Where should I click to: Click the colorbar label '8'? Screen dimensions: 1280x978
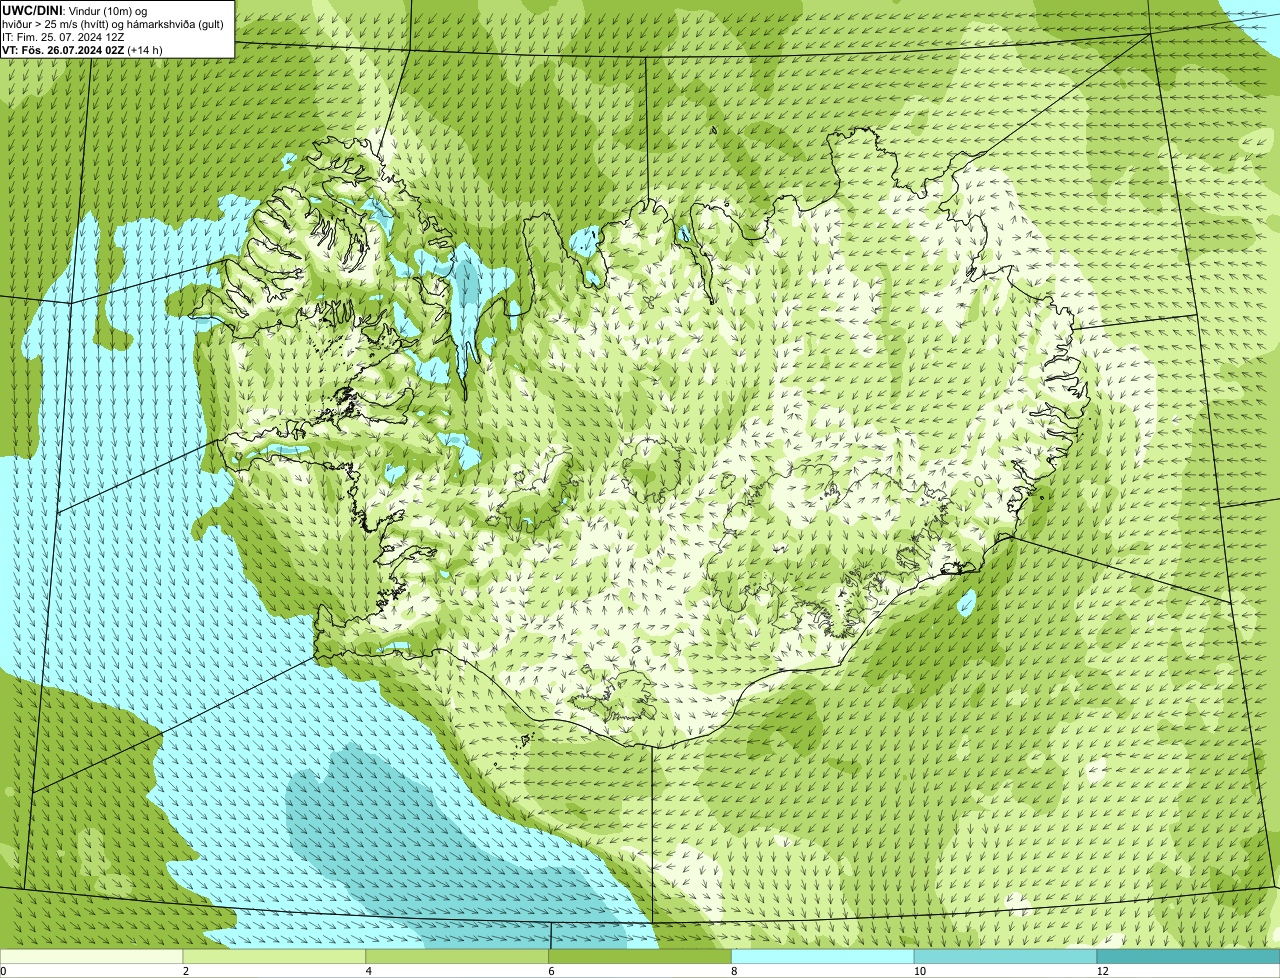[733, 971]
